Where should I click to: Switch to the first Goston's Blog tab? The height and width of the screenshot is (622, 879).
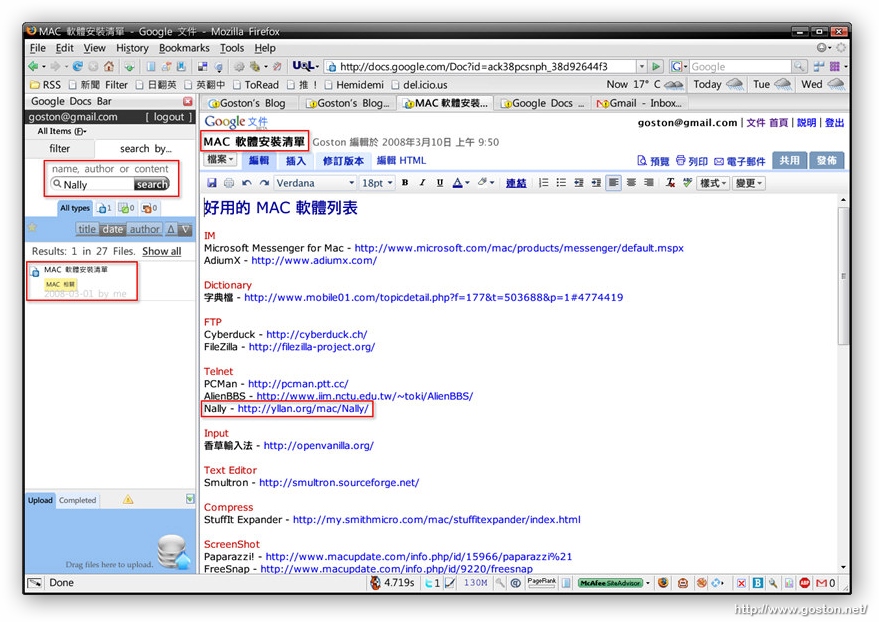pyautogui.click(x=247, y=103)
